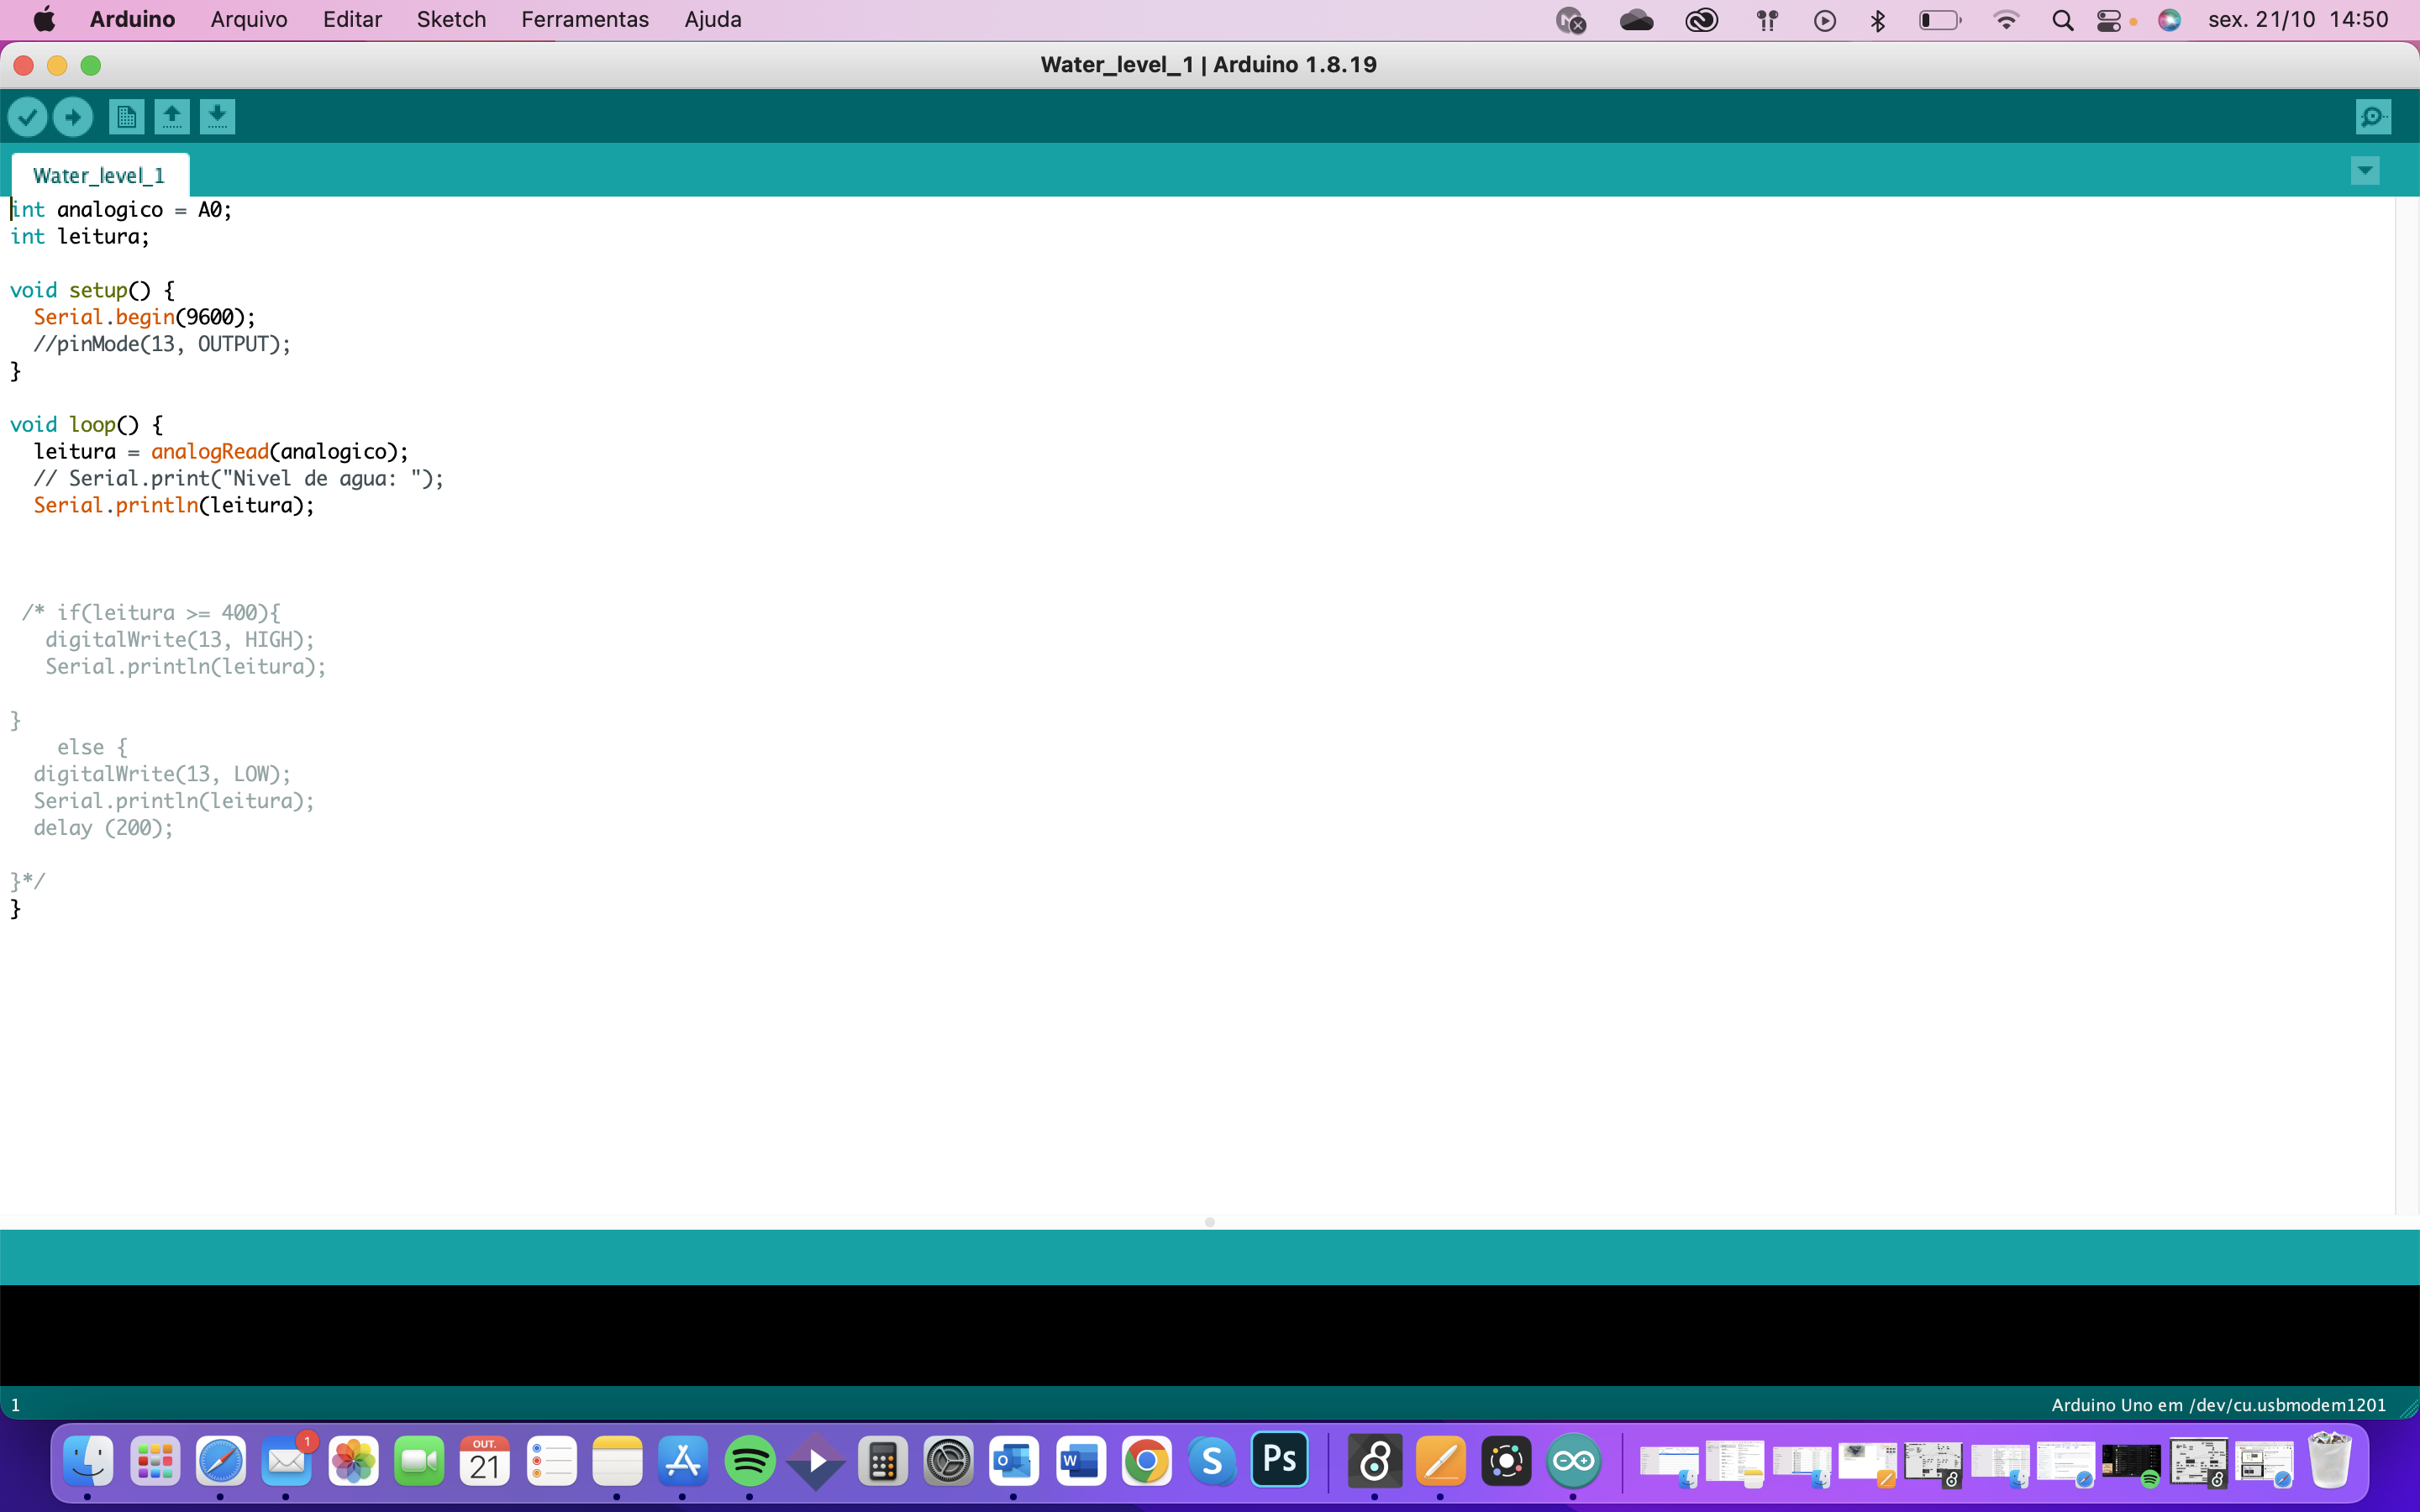Open the Trash from the Dock

tap(2330, 1462)
